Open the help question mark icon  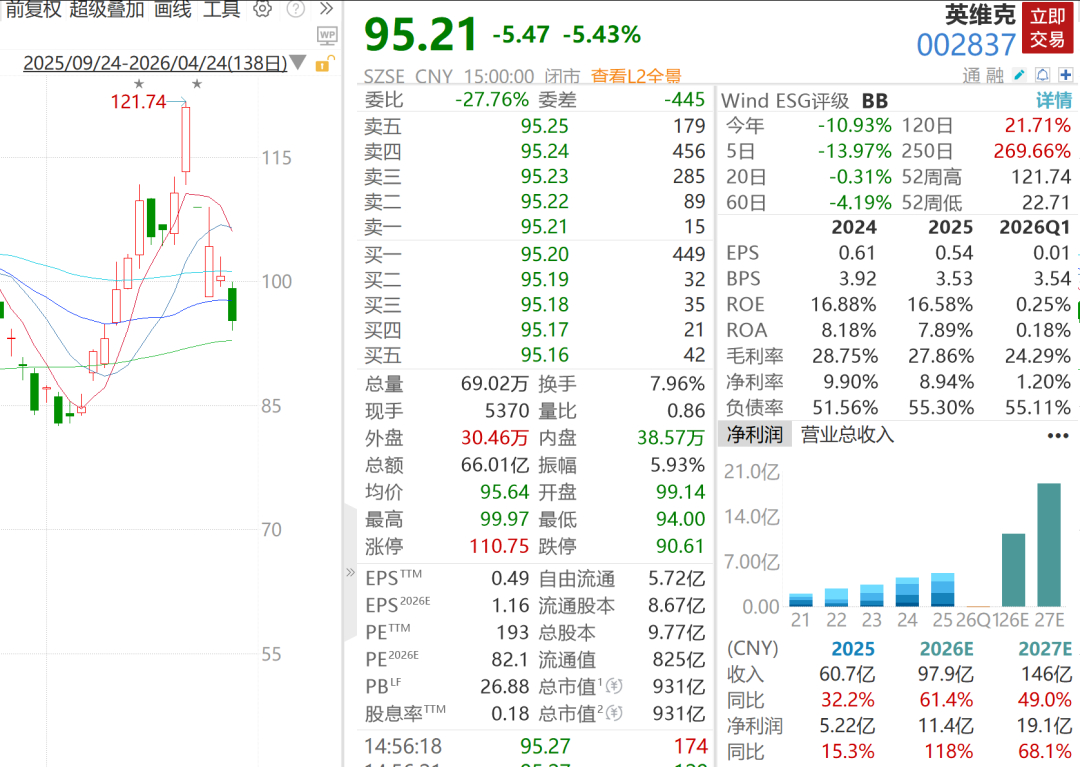[296, 9]
